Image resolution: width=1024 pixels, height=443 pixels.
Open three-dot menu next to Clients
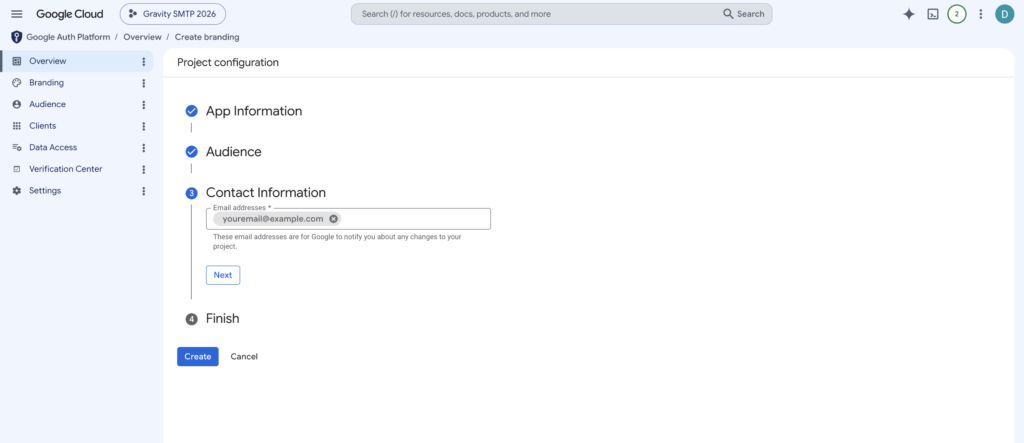tap(144, 126)
